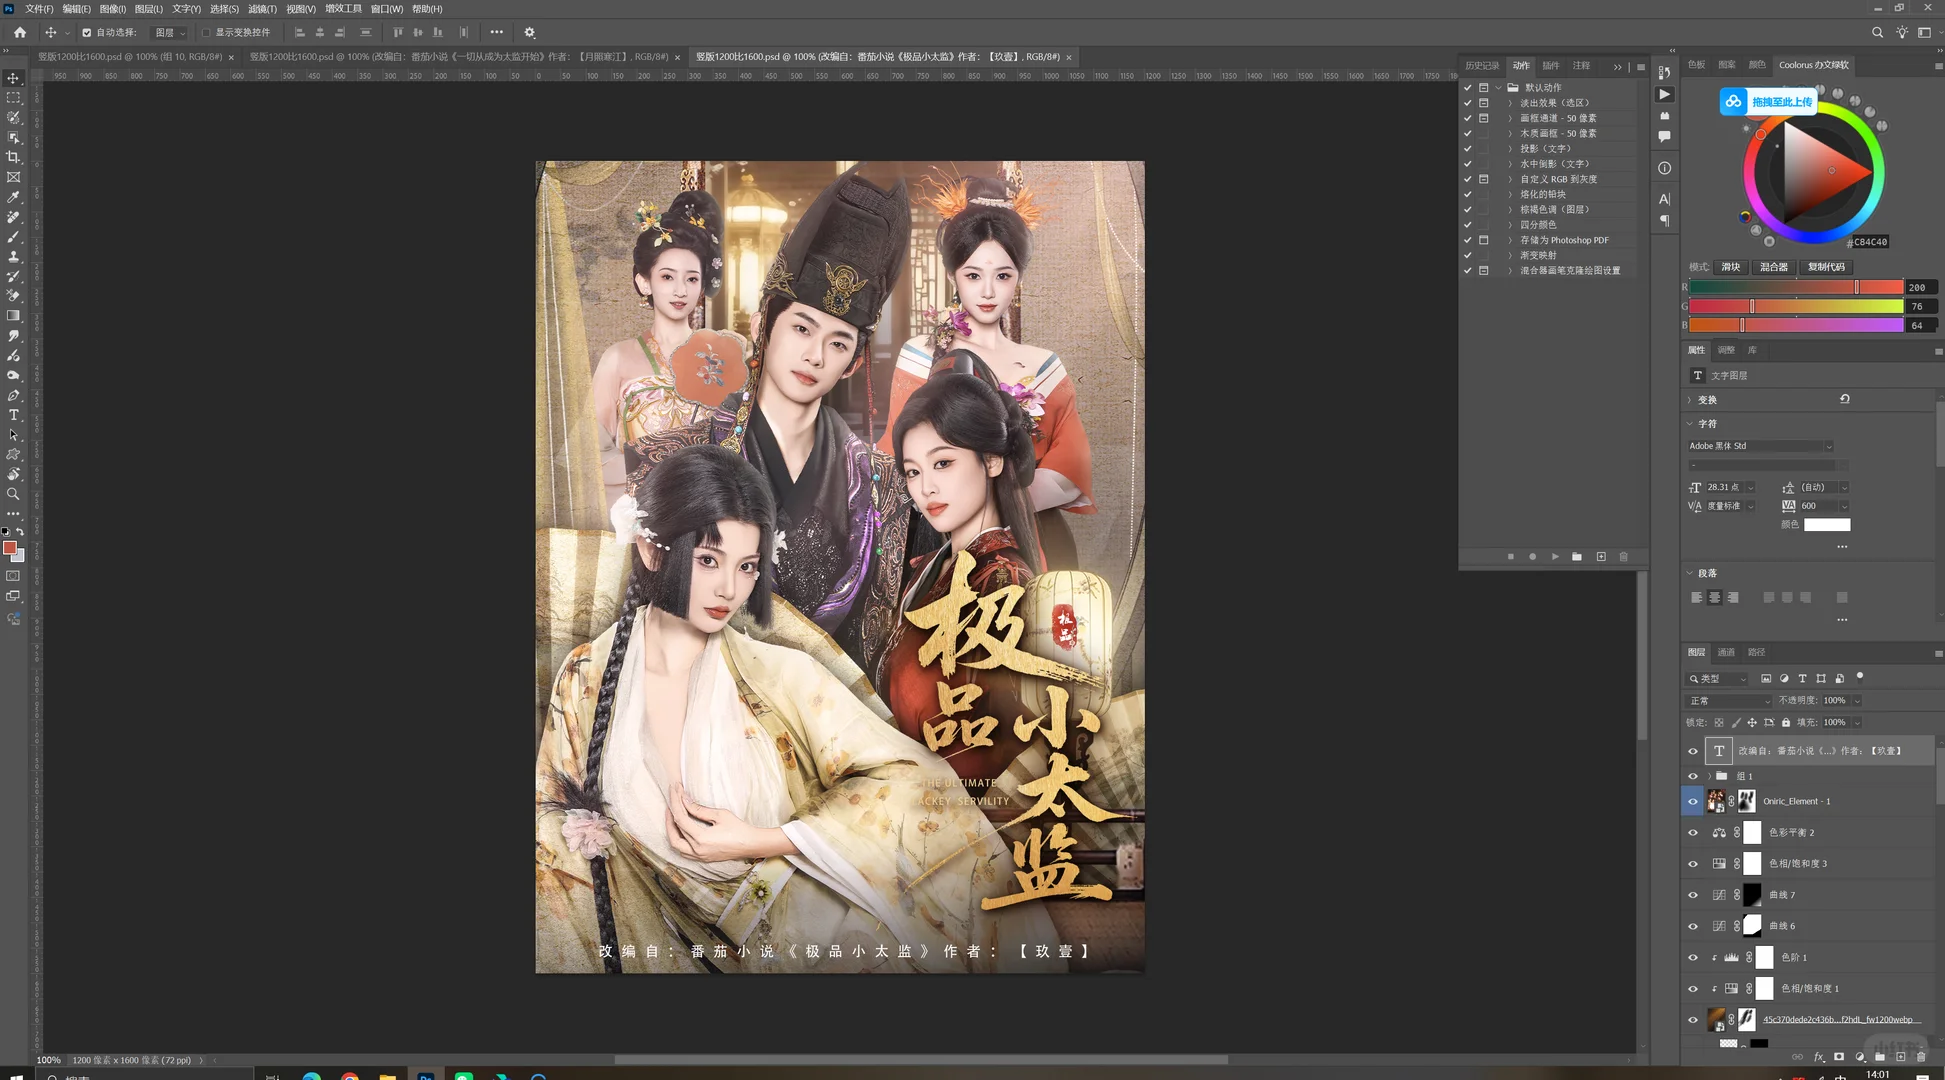Enable the 显示变换控件 checkbox

pos(207,32)
